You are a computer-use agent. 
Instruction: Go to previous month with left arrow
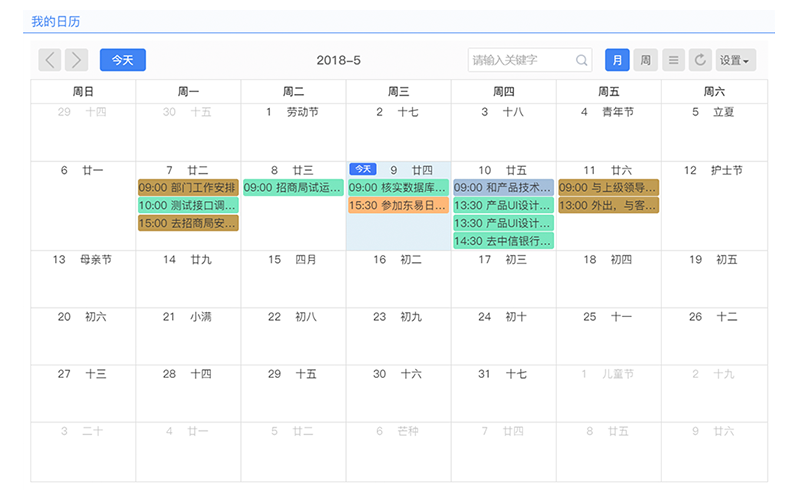click(x=50, y=60)
